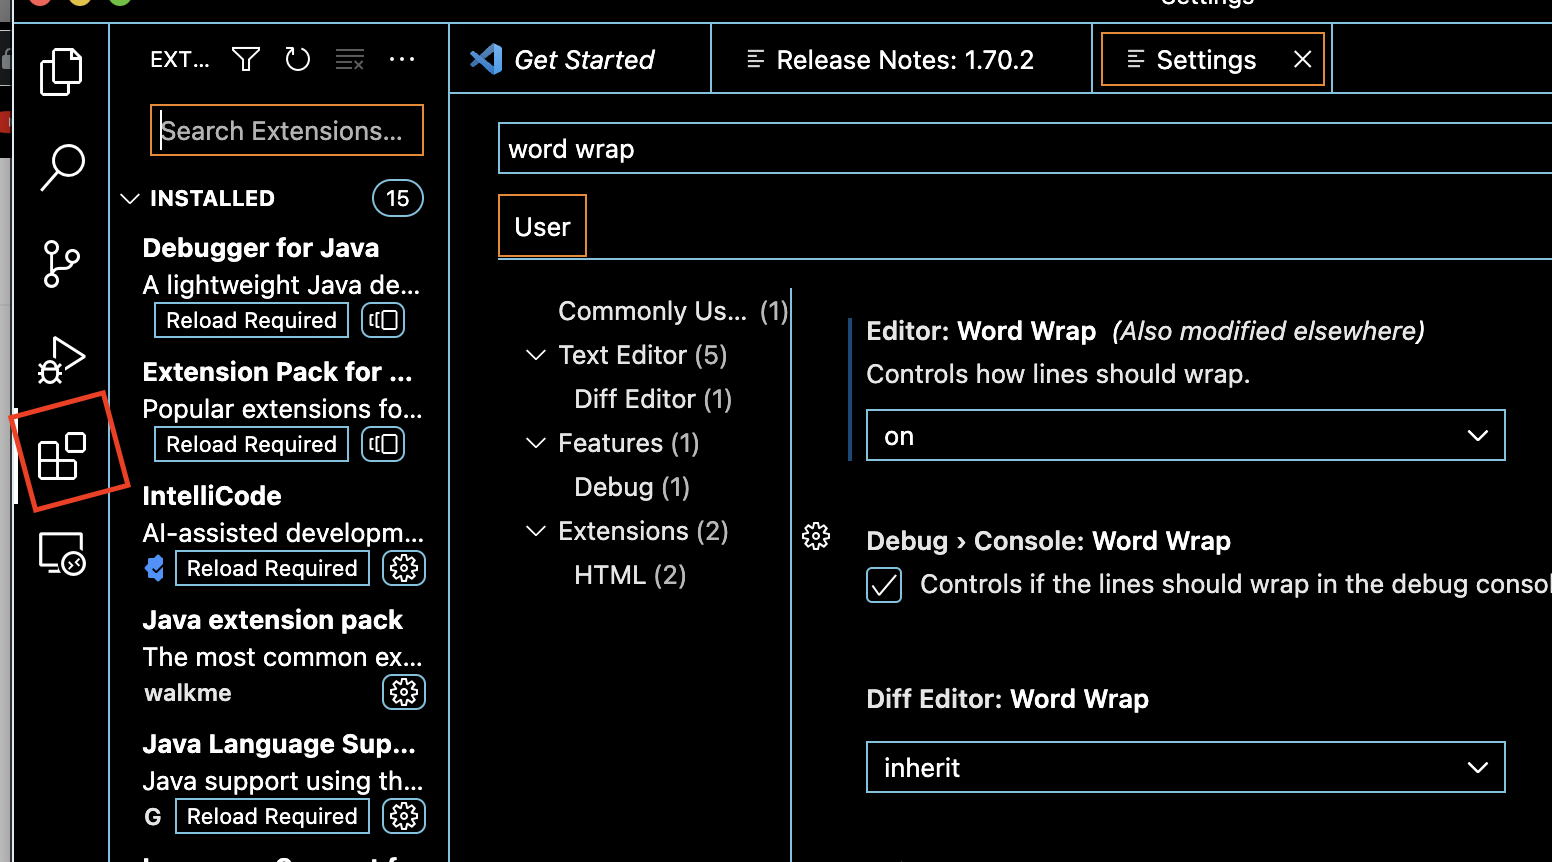
Task: Click IntelliCode verified publisher badge
Action: tap(154, 568)
